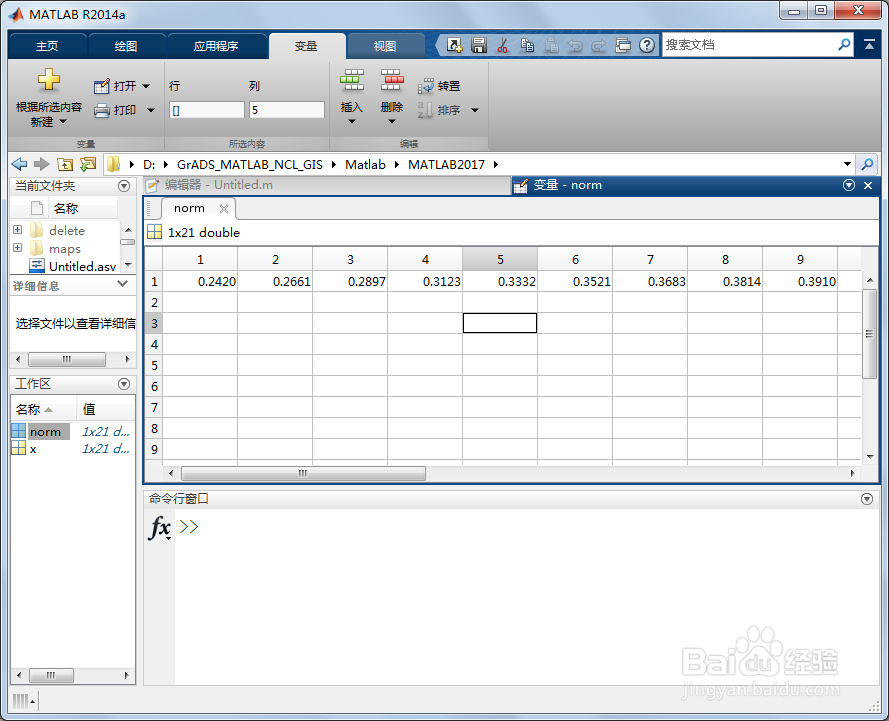Screen dimensions: 889x721
Task: Click the row index input field
Action: 207,110
